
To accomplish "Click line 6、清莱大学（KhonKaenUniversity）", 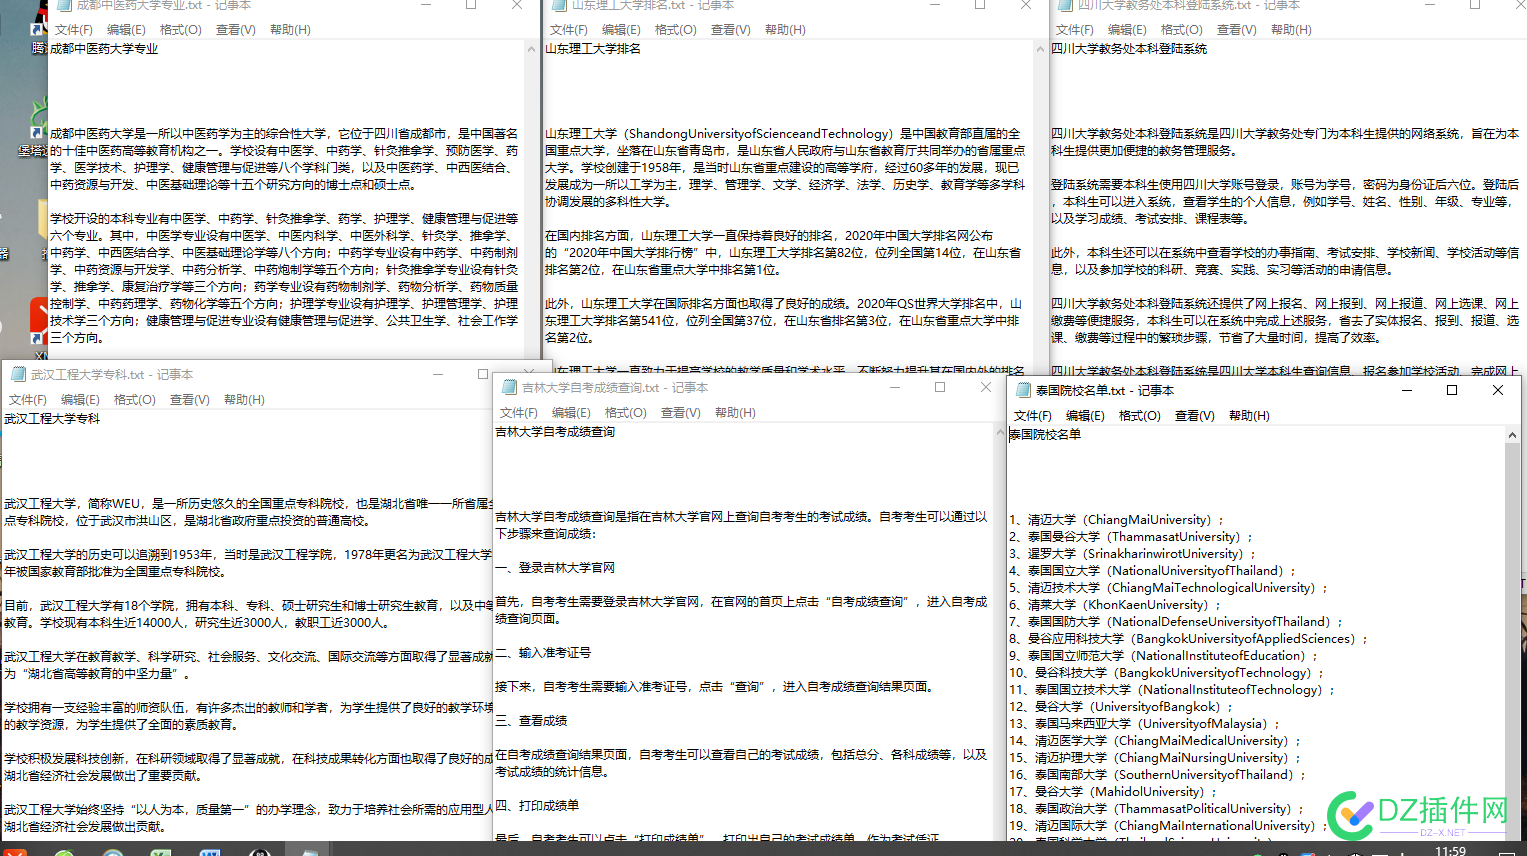I will point(1116,605).
